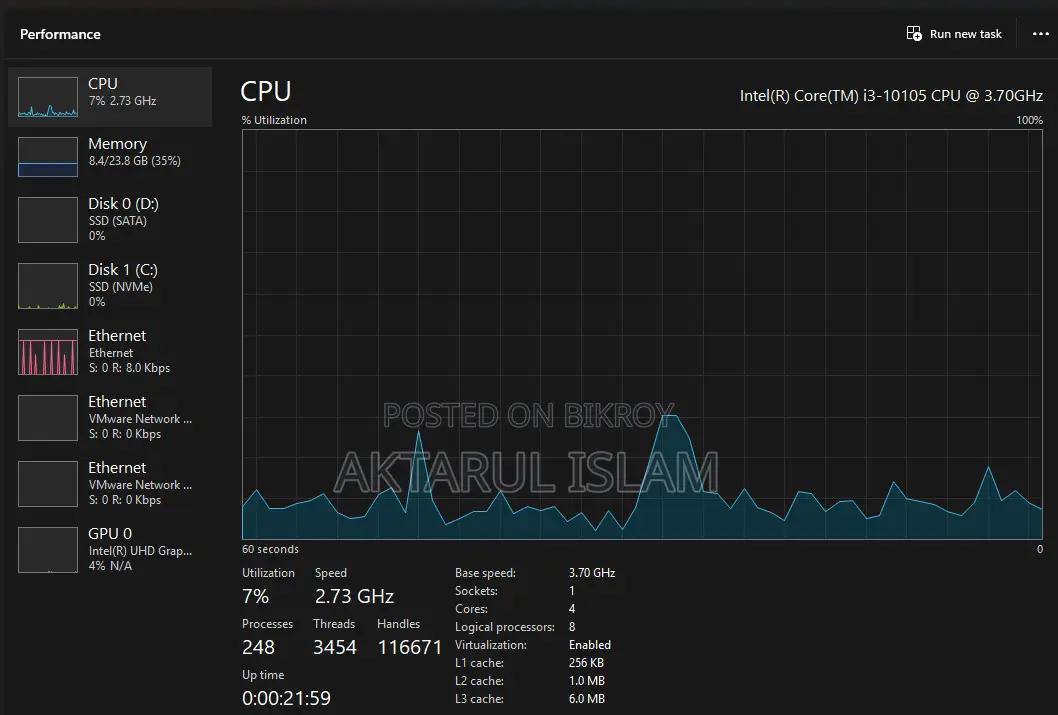Click the Intel Core i3-10105 CPU model name
The width and height of the screenshot is (1058, 715).
click(891, 96)
